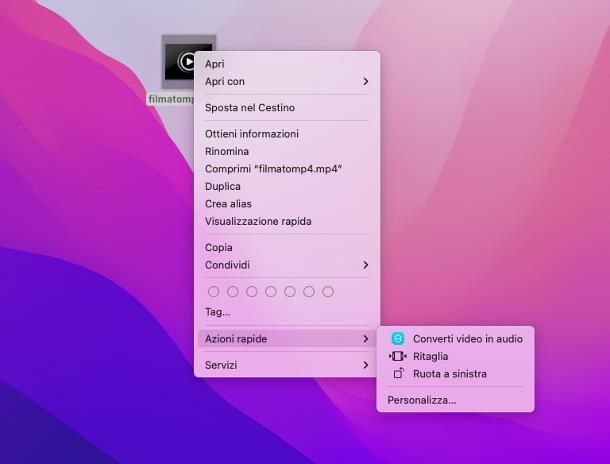Click the Ruota a sinistra rotate icon
The height and width of the screenshot is (464, 610).
398,373
